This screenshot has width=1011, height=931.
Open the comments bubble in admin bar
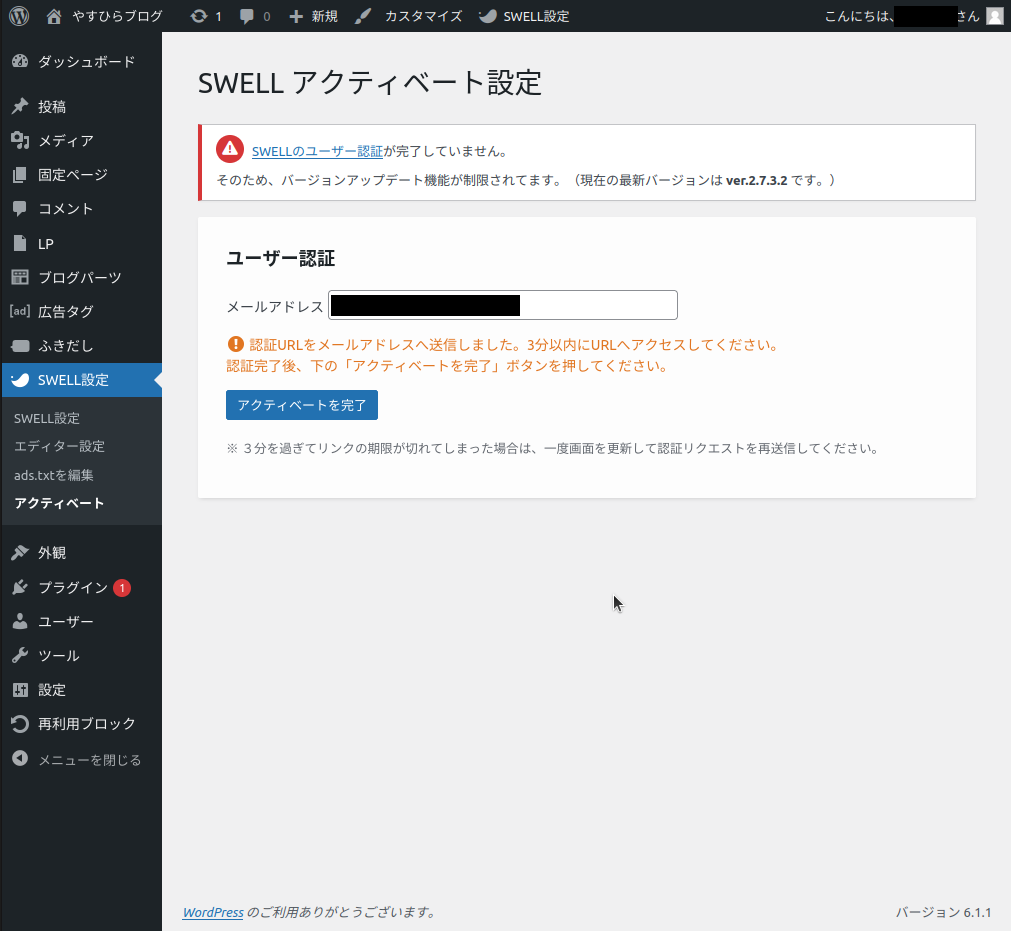pyautogui.click(x=246, y=16)
